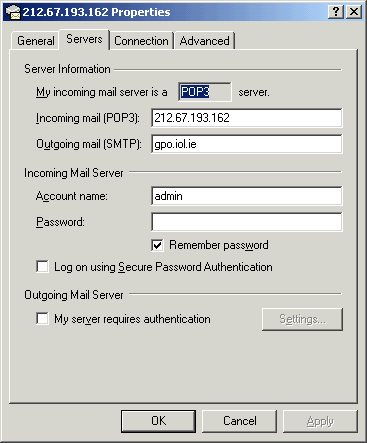Viewport: 367px width, 443px height.
Task: Uncheck the Remember password checkbox
Action: [157, 246]
